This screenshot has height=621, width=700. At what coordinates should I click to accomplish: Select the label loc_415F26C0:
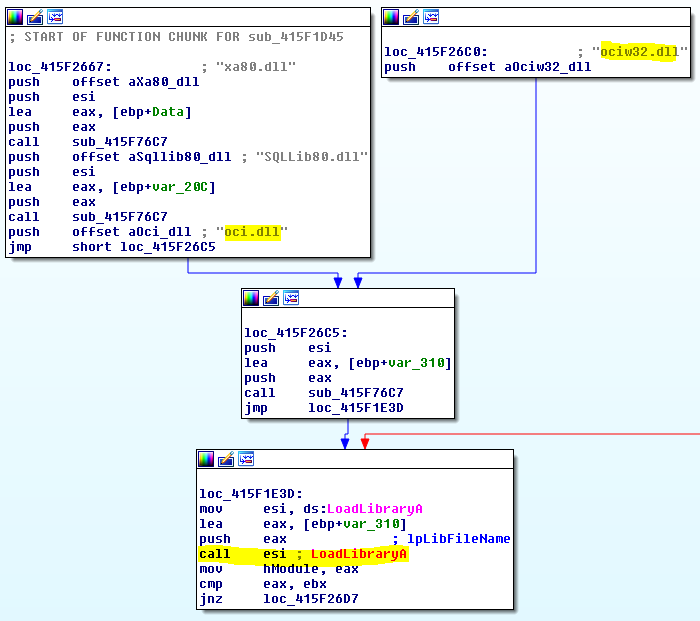(436, 52)
